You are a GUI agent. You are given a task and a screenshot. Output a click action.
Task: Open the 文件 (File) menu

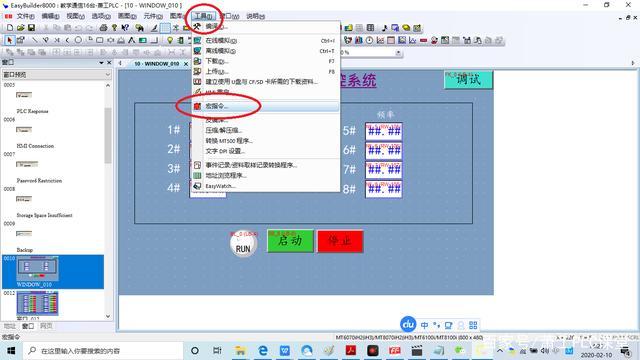[x=25, y=16]
